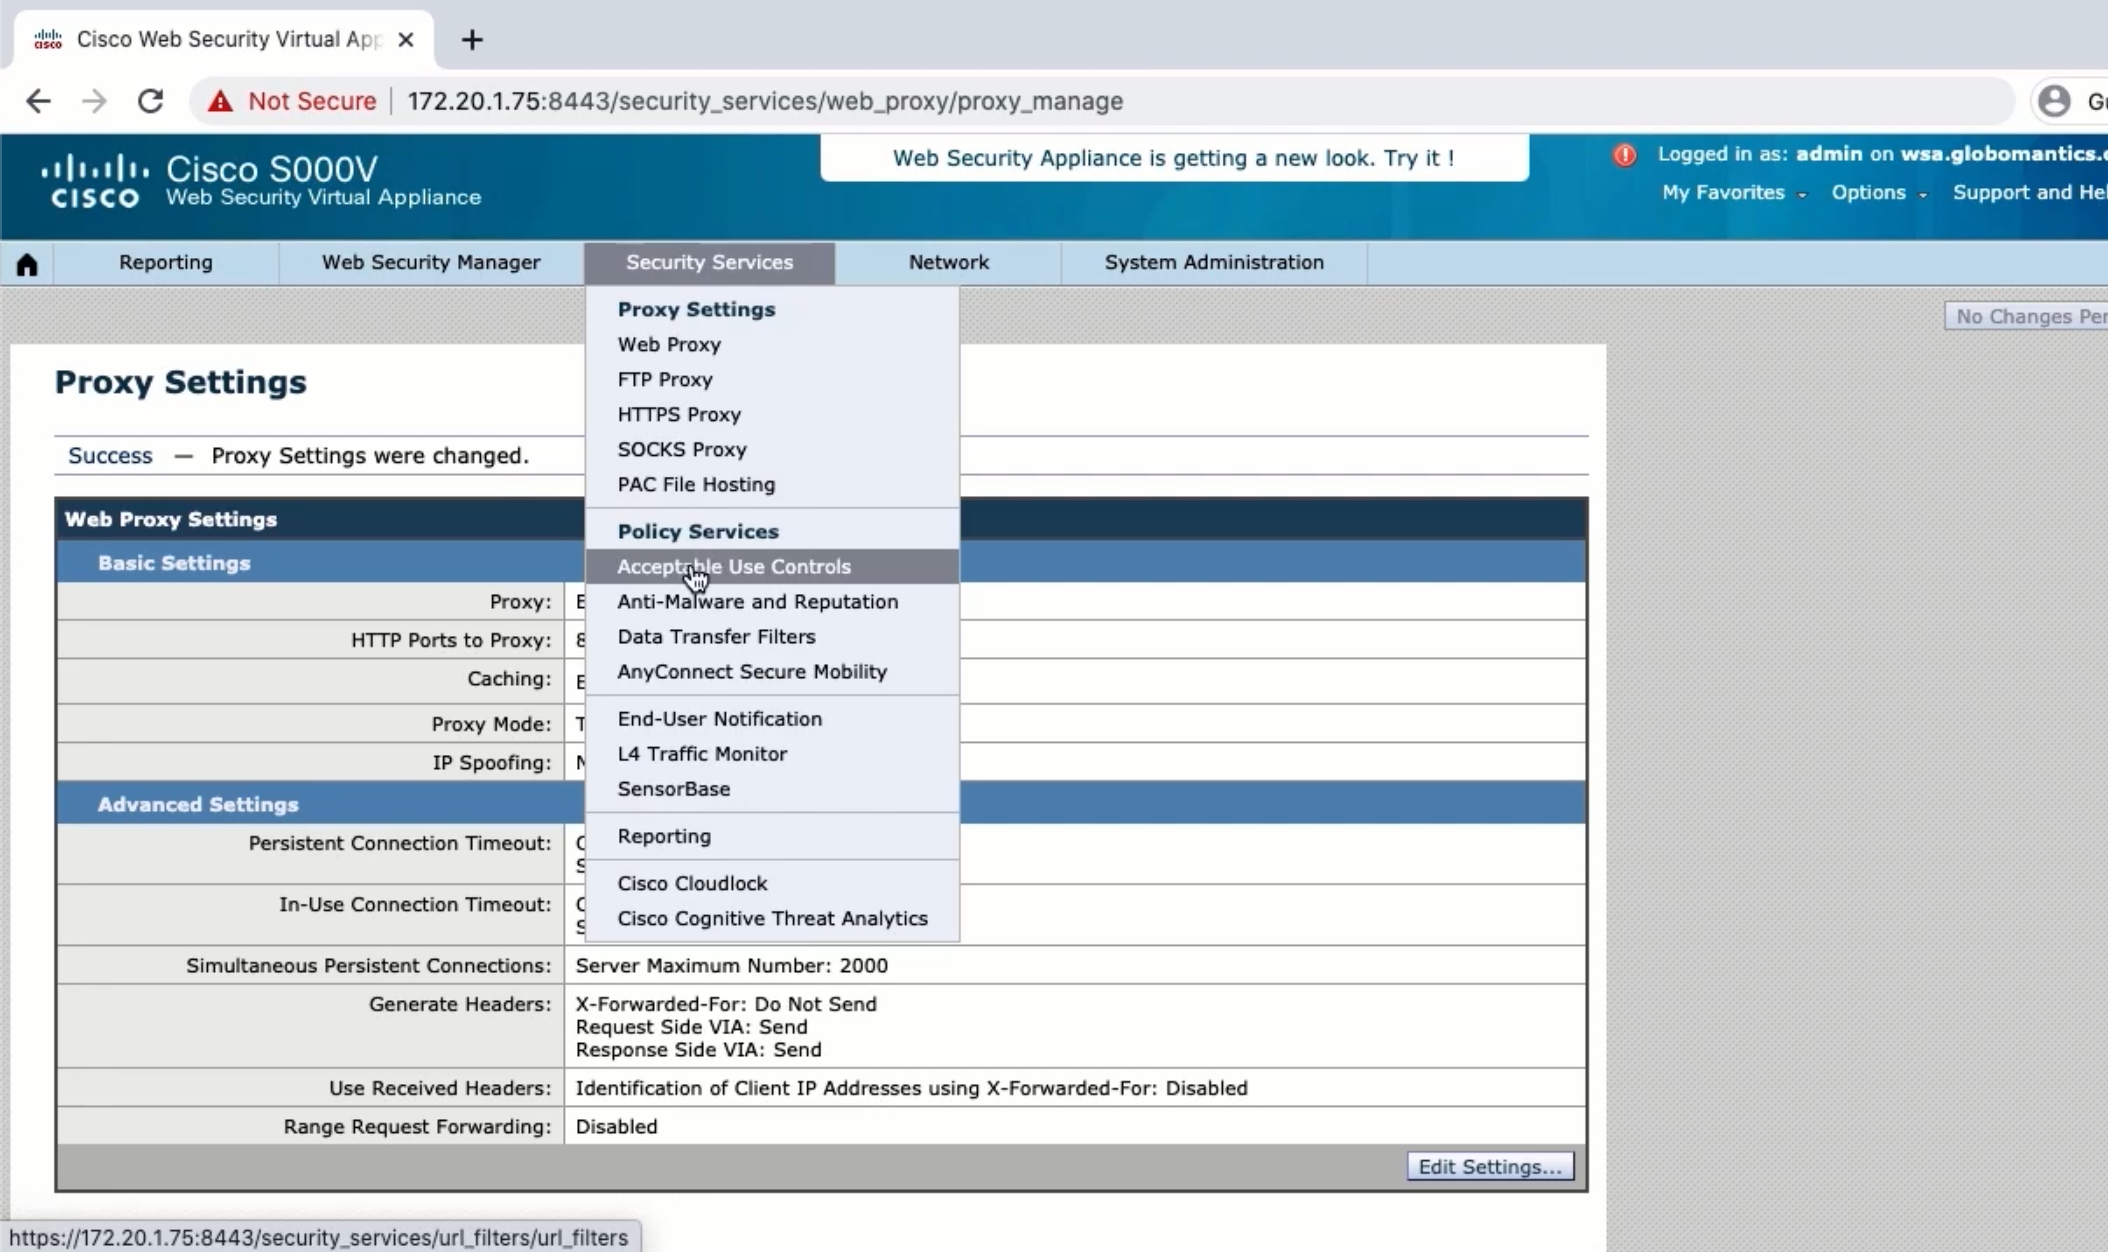Go back with the browser back arrow
2108x1252 pixels.
38,101
